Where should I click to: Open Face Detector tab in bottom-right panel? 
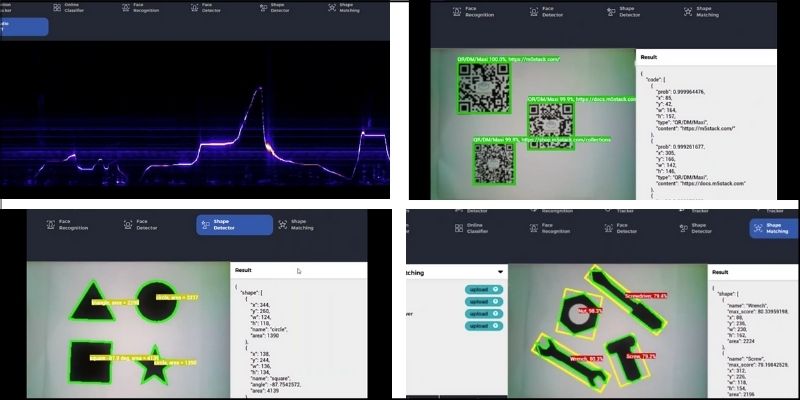pyautogui.click(x=620, y=228)
